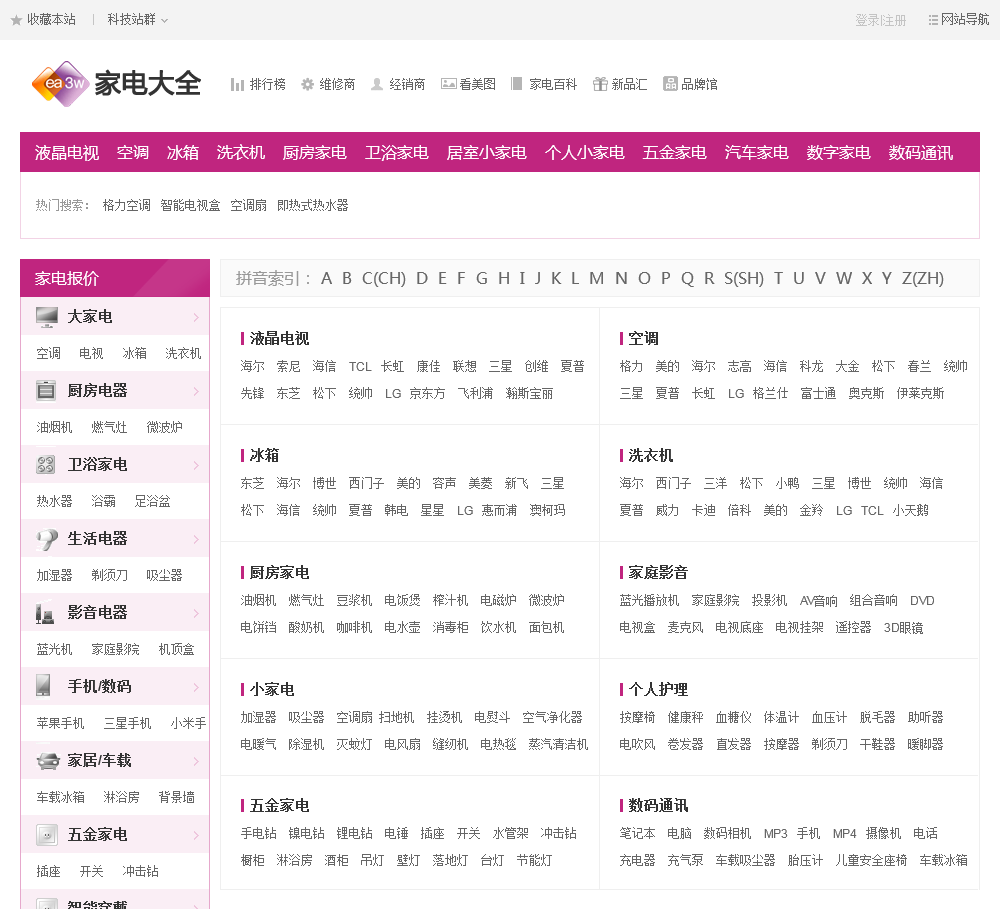Click 空气净化器 under 小家电

[552, 717]
